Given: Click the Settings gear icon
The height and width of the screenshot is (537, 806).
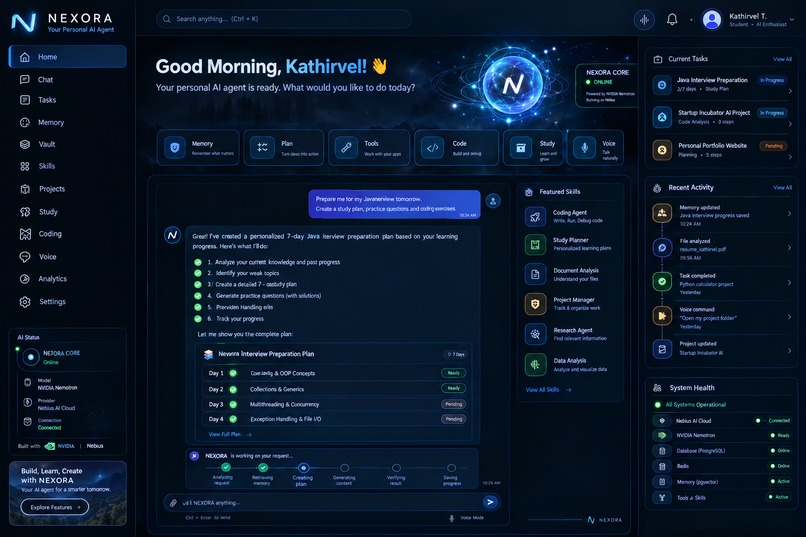Looking at the screenshot, I should (25, 302).
